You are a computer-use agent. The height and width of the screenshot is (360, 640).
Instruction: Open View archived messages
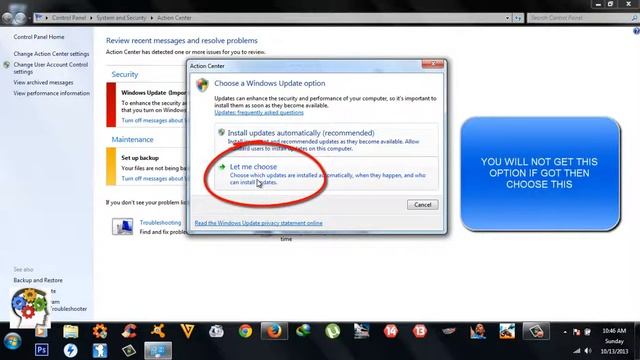(x=43, y=82)
